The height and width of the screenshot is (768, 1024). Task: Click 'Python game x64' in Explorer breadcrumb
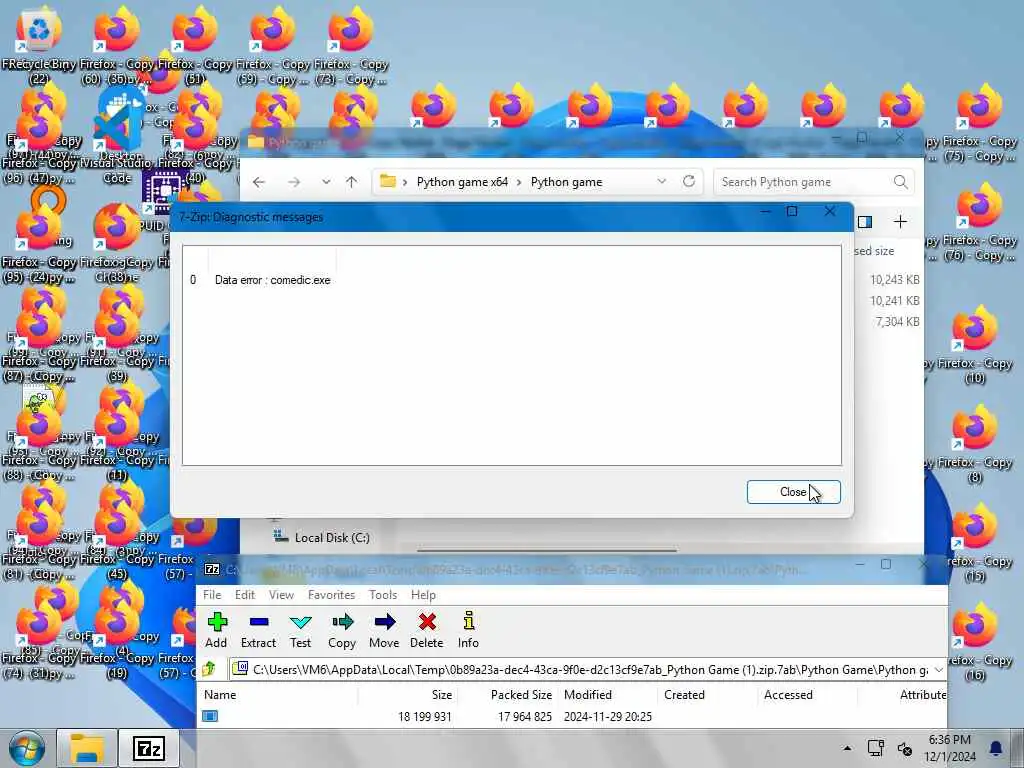pyautogui.click(x=462, y=182)
